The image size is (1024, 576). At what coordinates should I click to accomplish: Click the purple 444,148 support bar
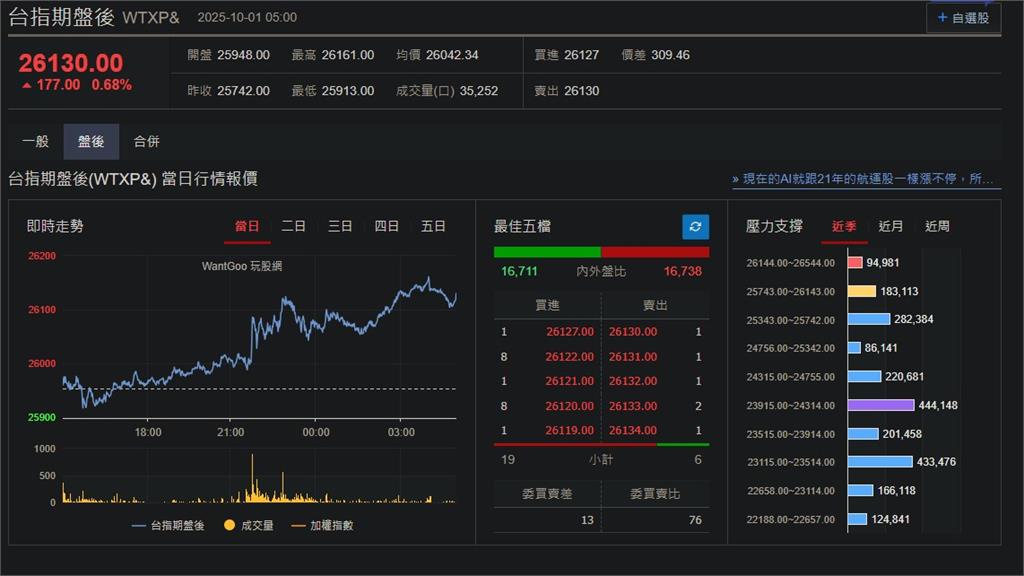point(881,405)
